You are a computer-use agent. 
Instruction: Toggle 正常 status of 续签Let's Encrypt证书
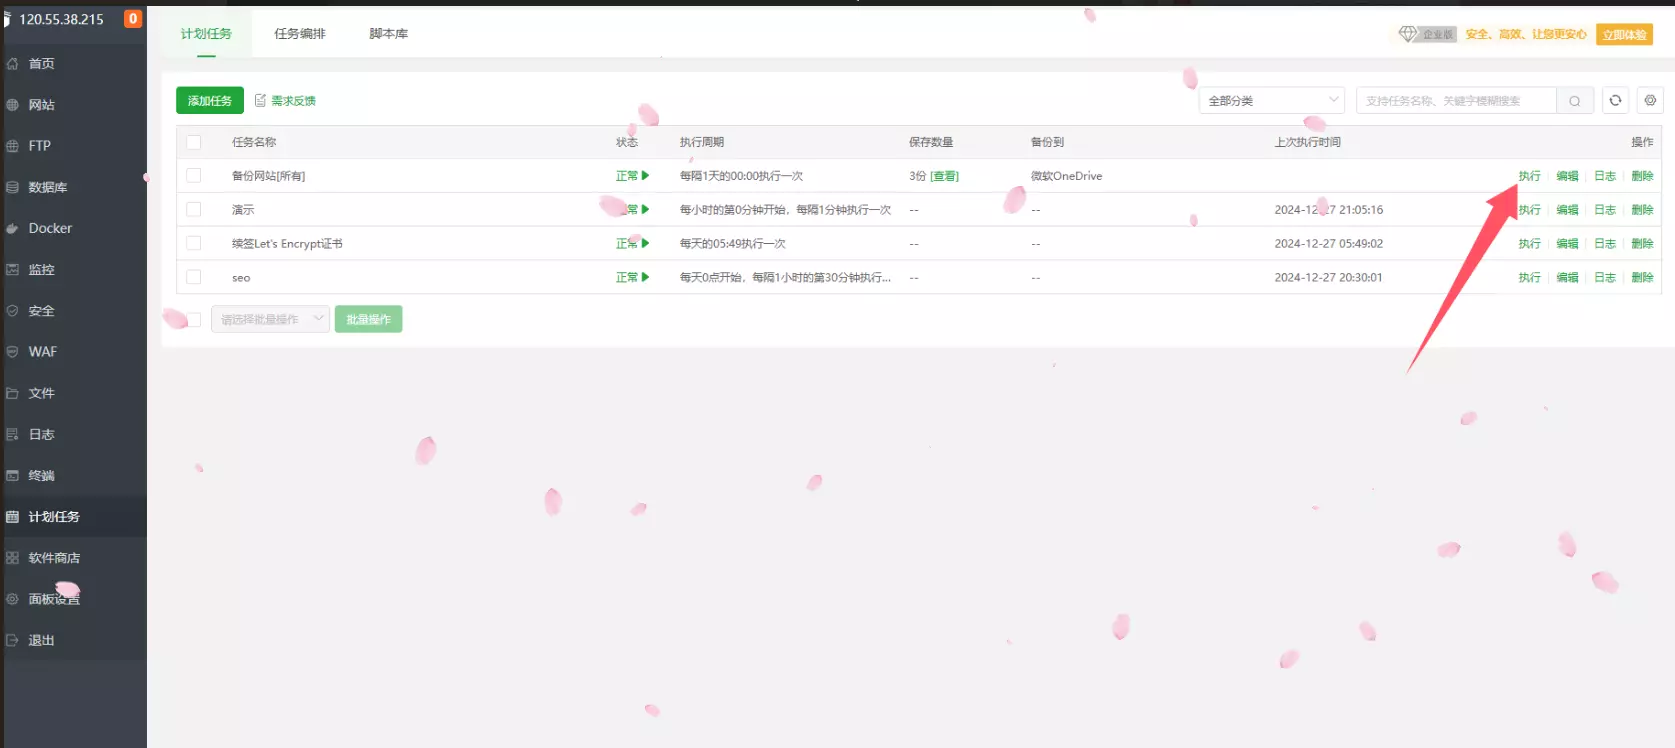(632, 243)
